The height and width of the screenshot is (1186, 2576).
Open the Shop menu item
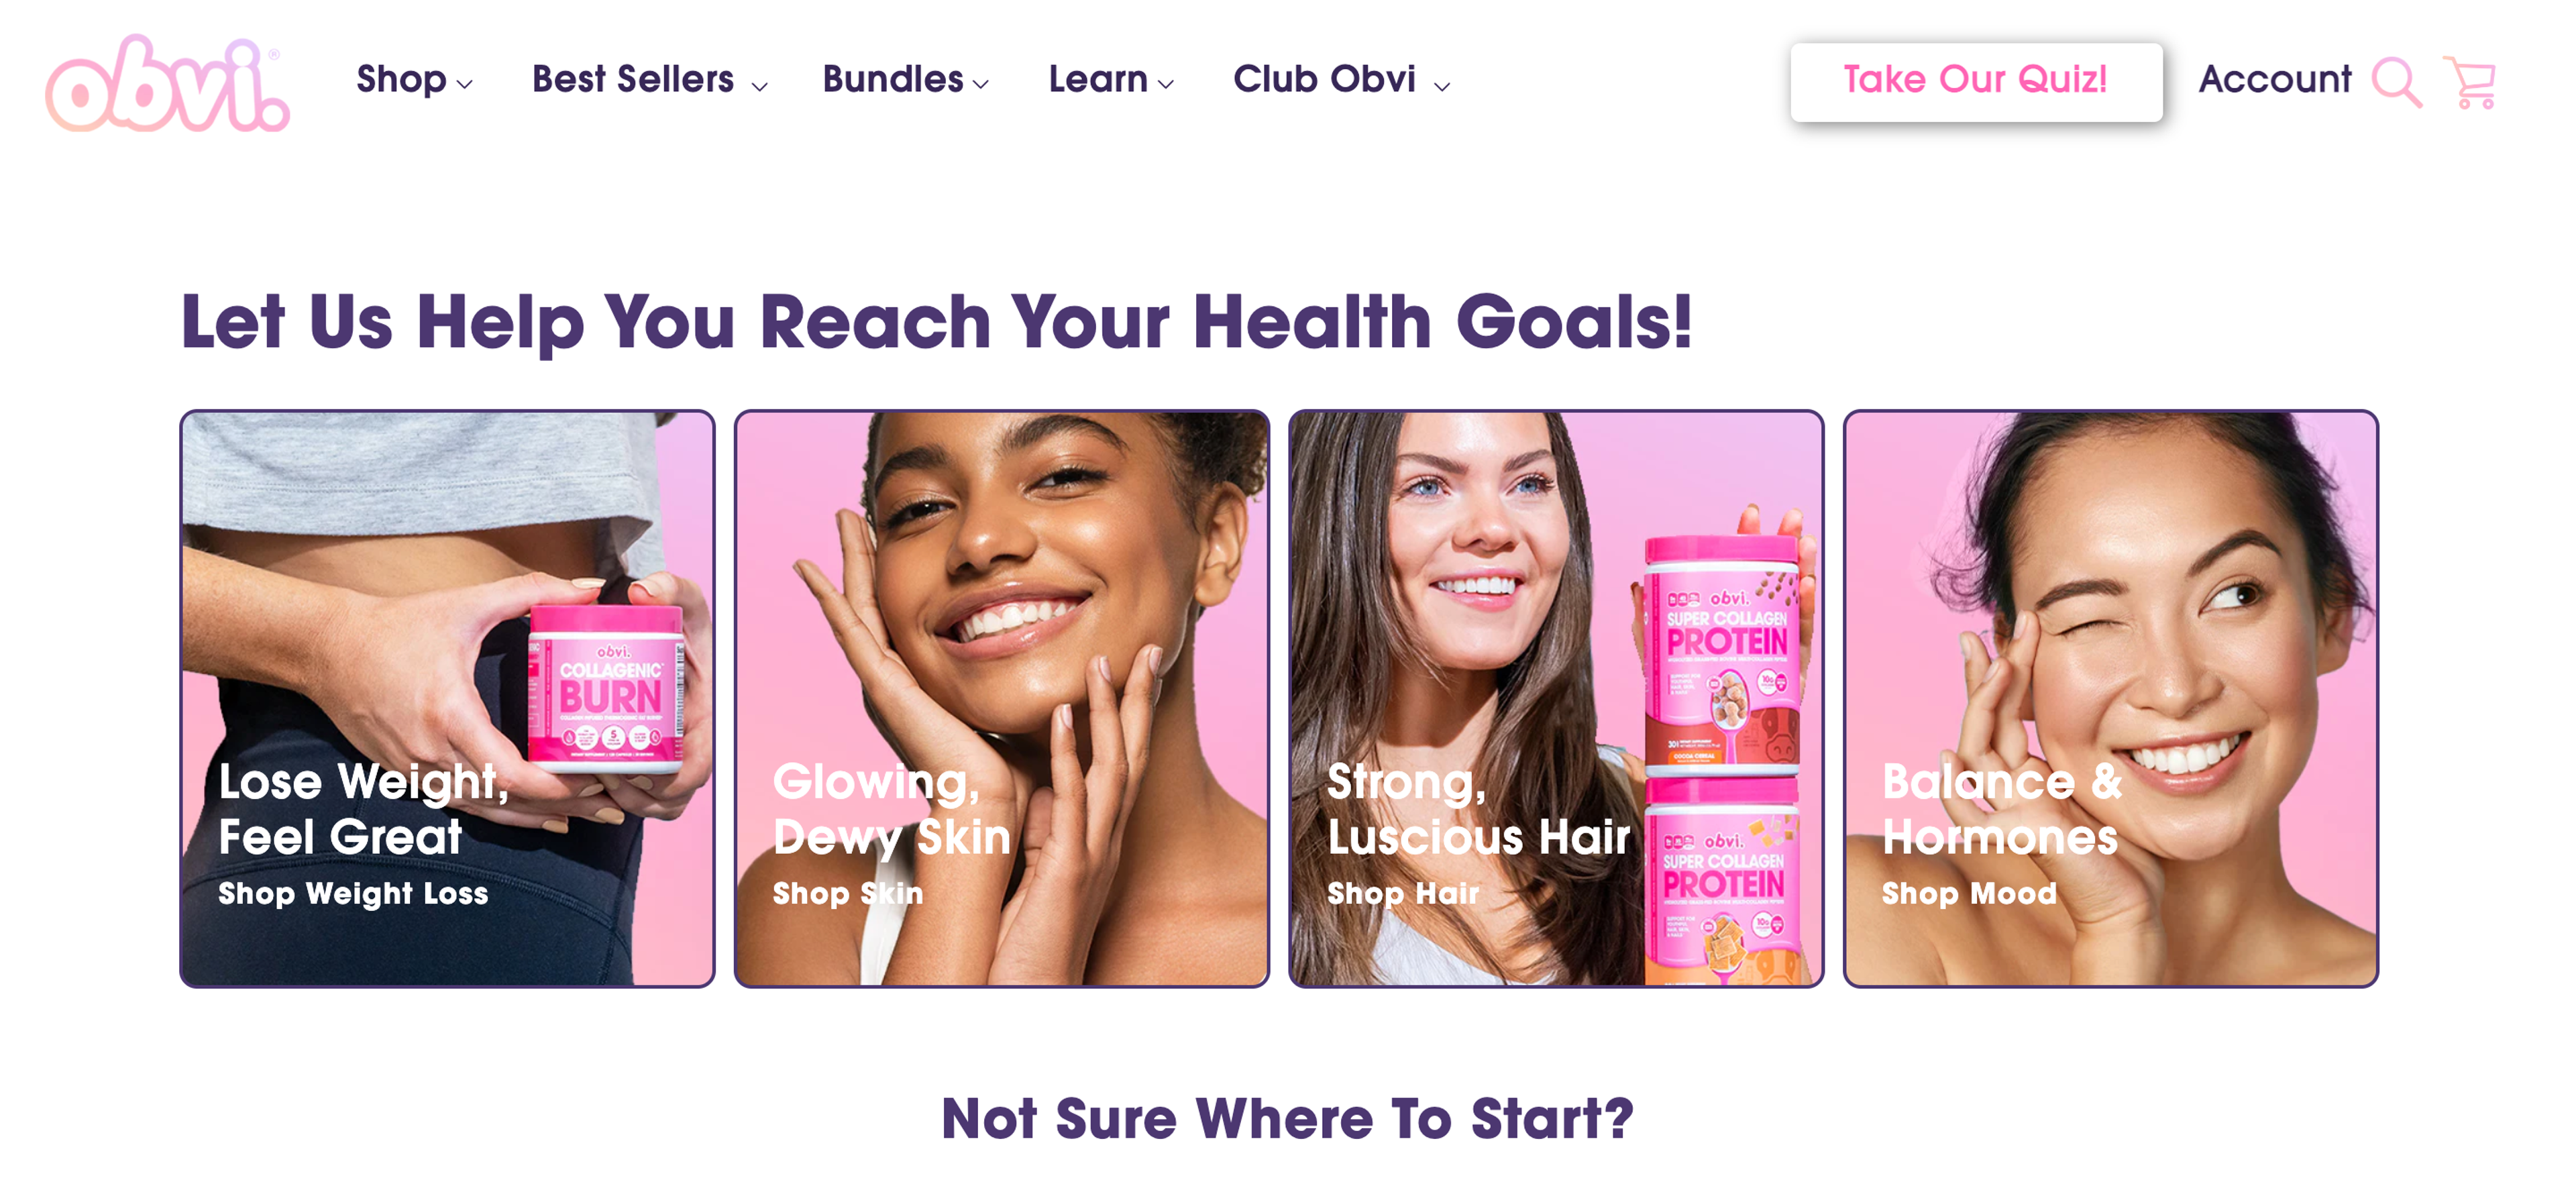click(401, 79)
